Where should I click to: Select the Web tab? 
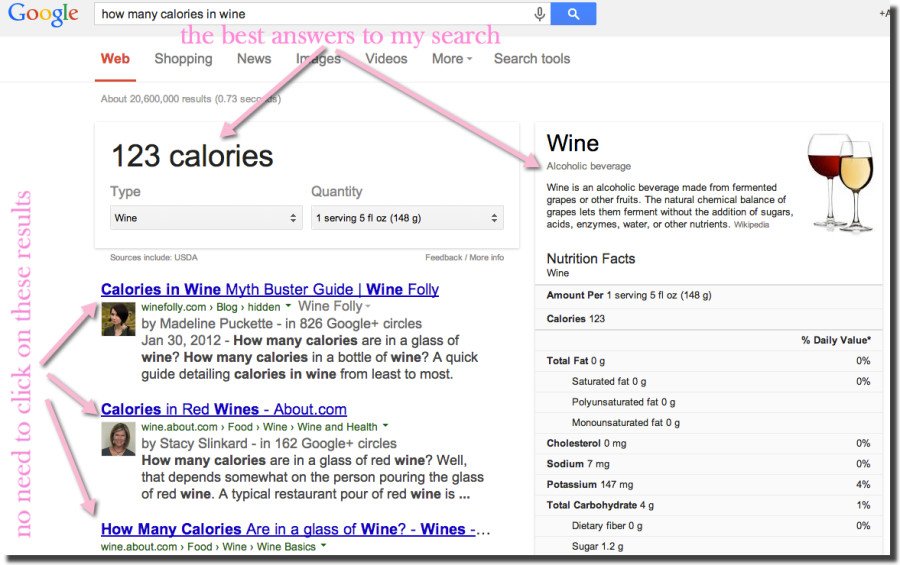click(115, 59)
